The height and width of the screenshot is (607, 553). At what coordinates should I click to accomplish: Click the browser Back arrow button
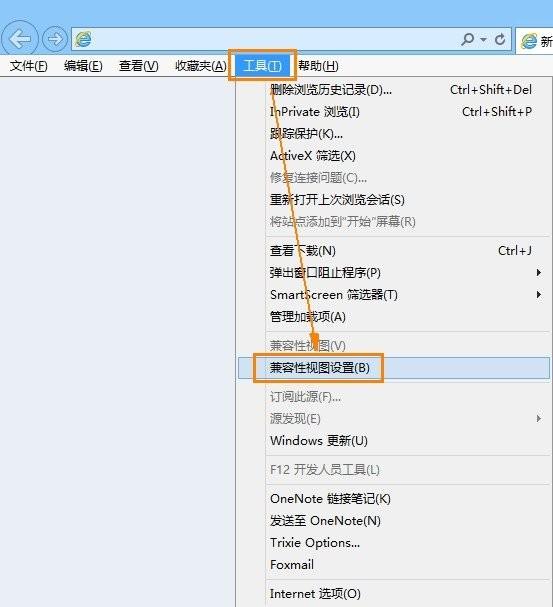point(20,39)
